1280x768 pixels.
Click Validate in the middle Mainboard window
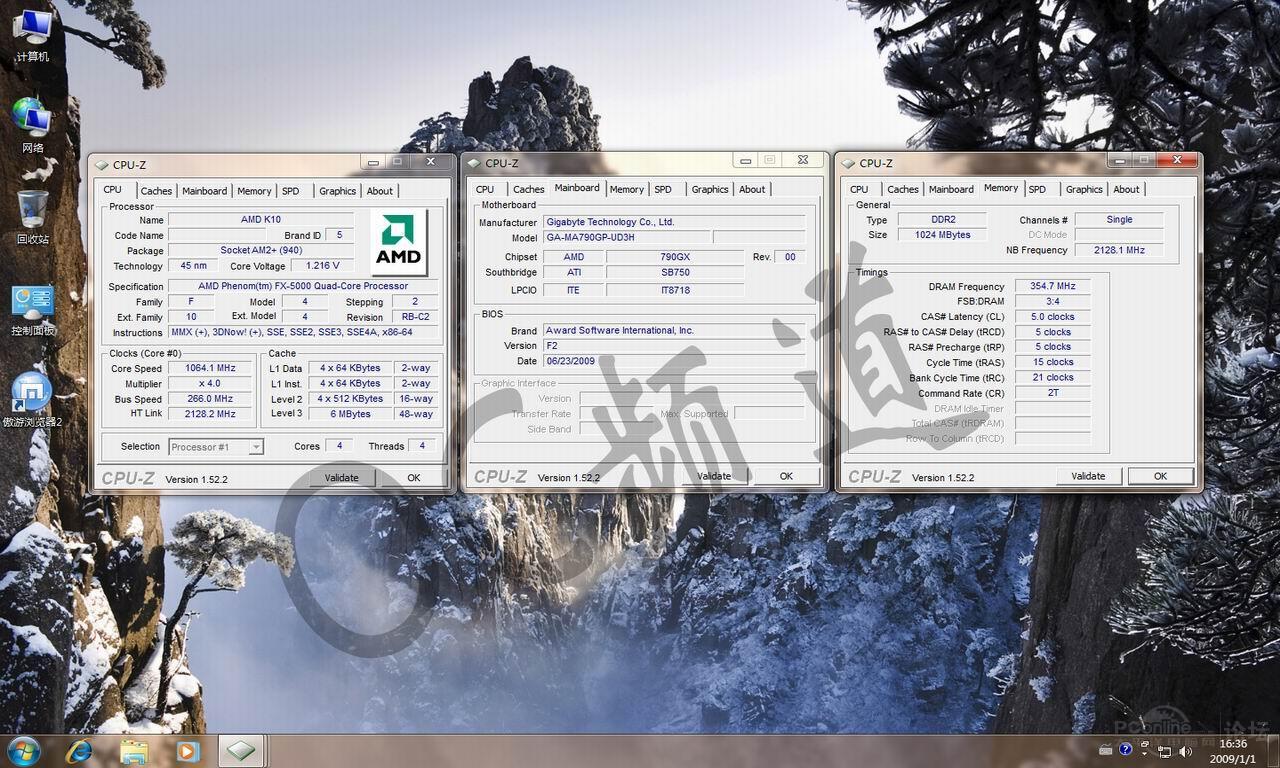pyautogui.click(x=714, y=476)
